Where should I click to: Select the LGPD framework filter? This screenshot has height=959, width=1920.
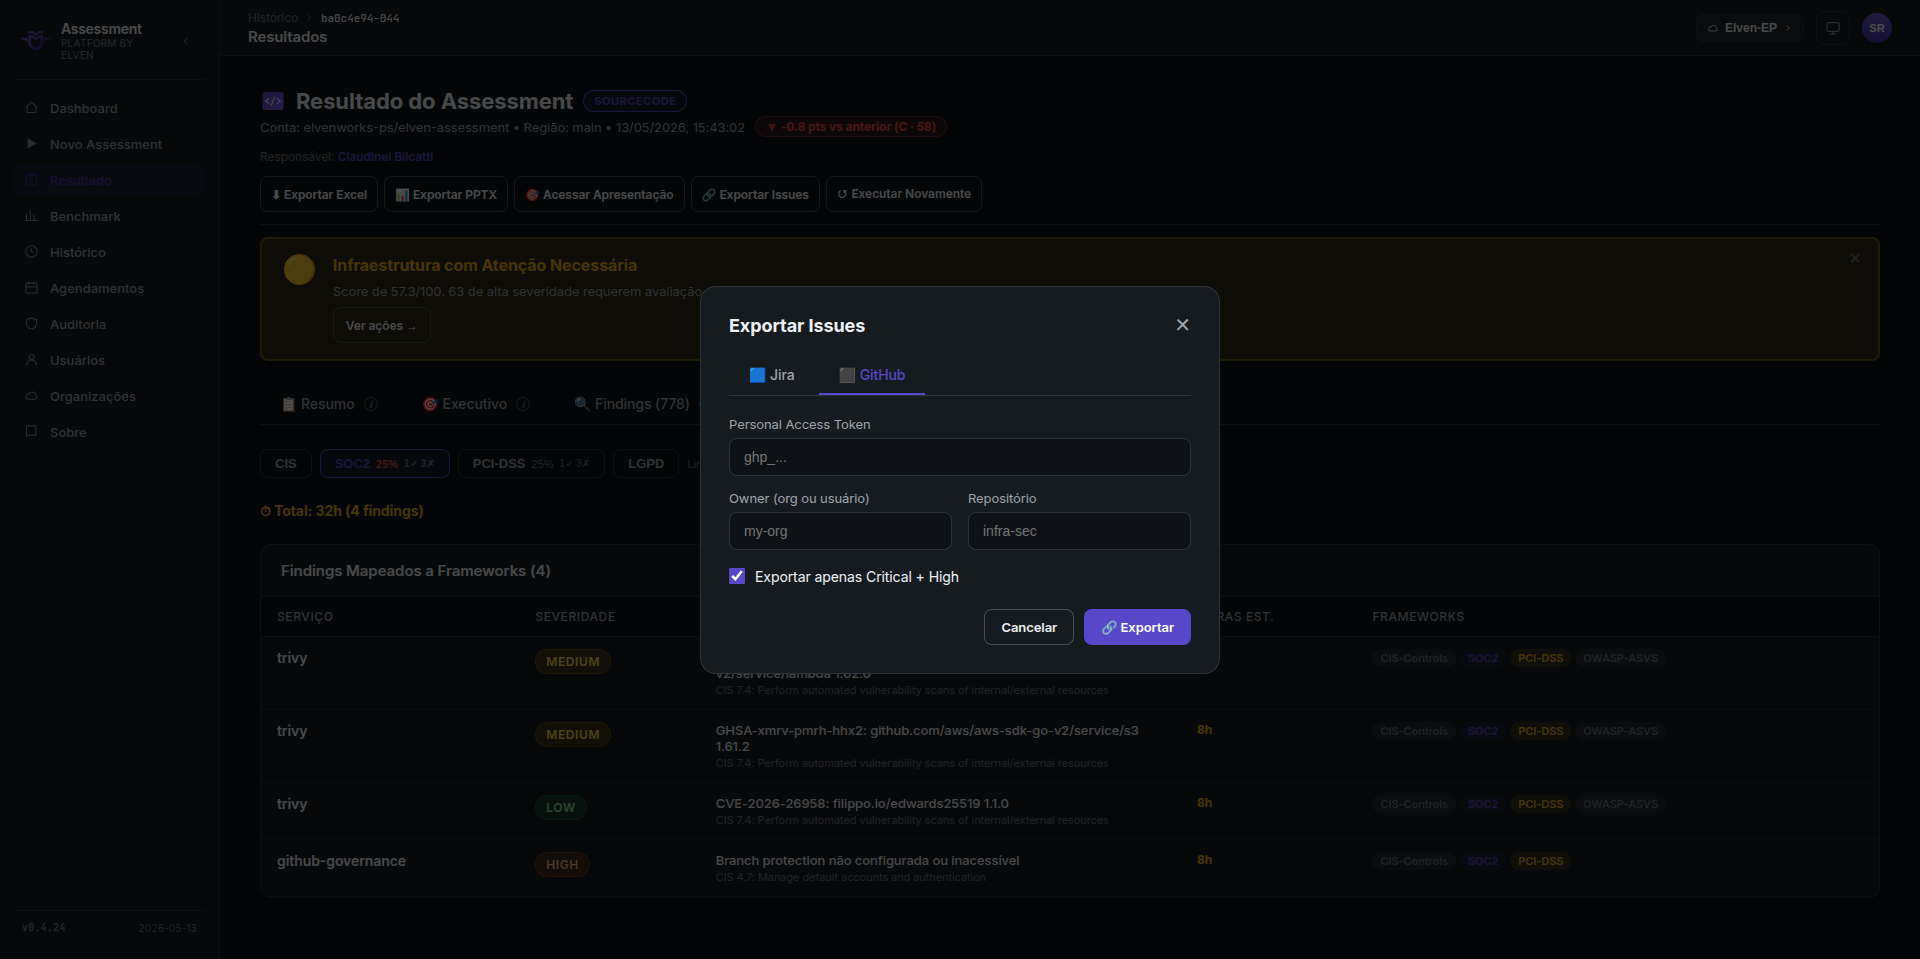645,463
